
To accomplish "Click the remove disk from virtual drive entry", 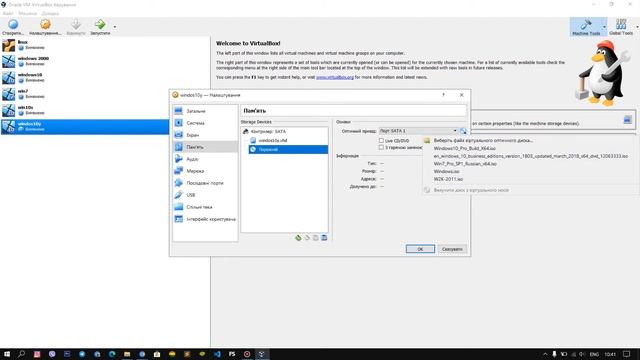I will (x=471, y=190).
